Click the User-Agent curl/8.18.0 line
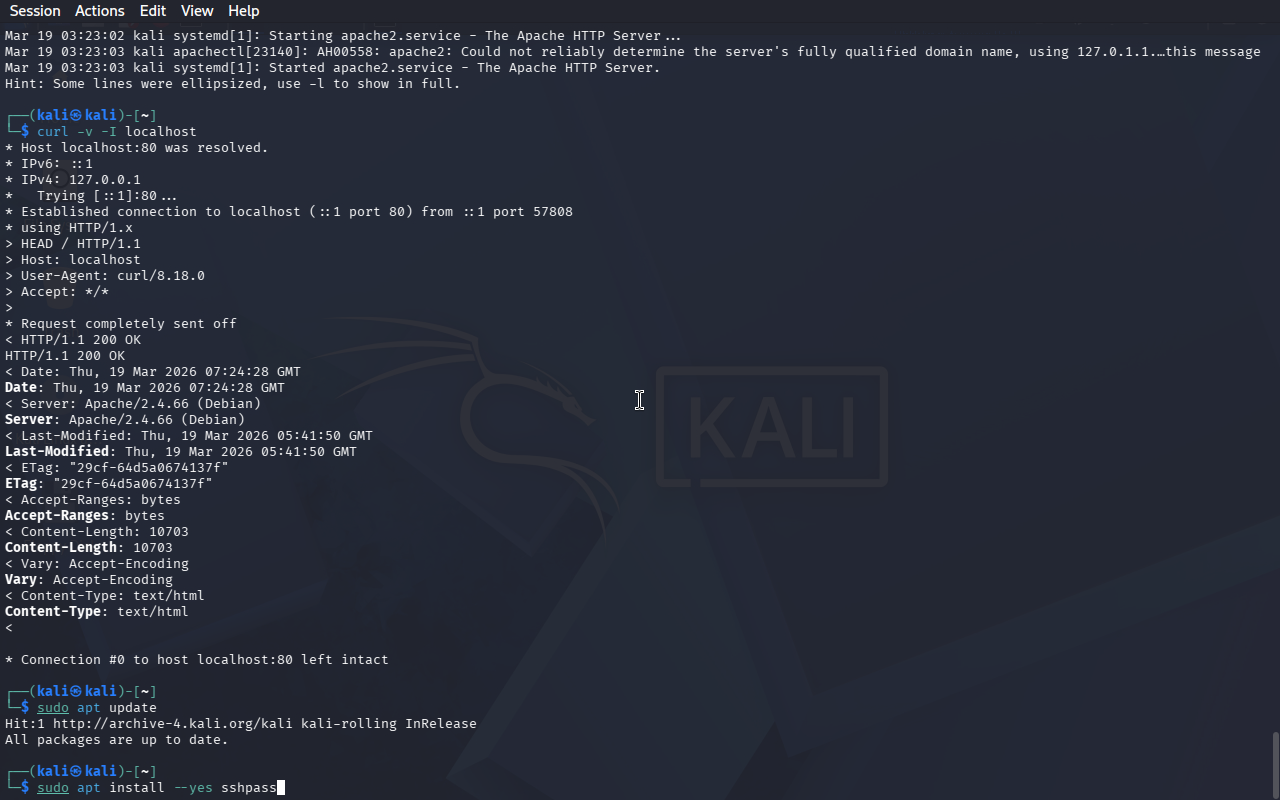 (x=105, y=275)
